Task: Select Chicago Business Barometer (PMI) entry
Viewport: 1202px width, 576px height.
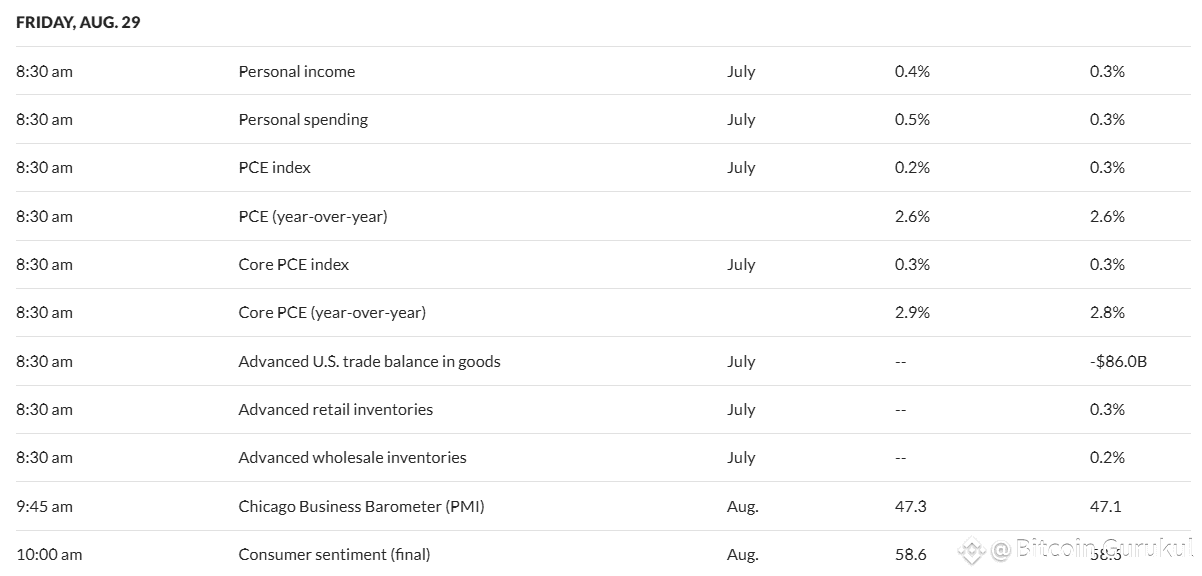Action: 362,506
